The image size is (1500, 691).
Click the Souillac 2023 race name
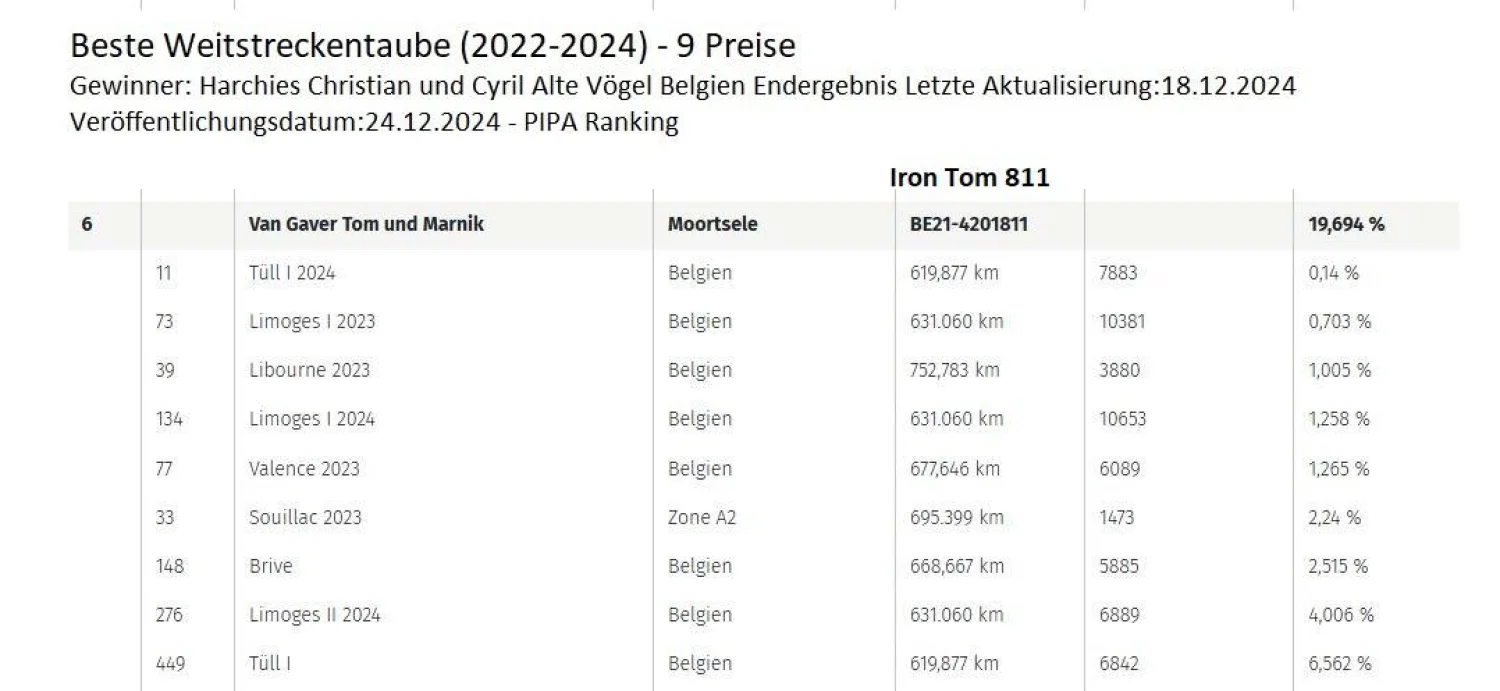(x=305, y=517)
